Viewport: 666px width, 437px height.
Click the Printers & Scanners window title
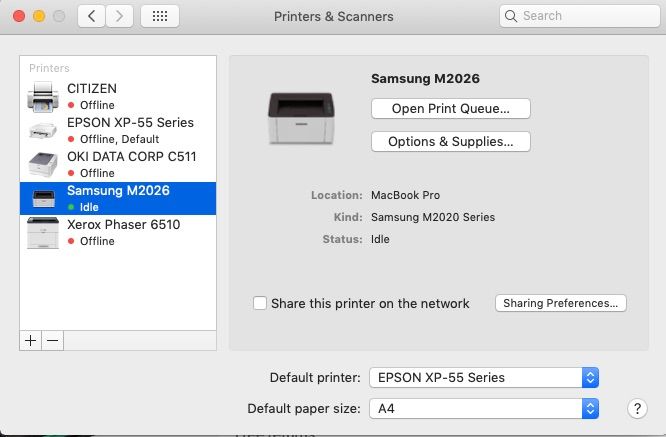[x=333, y=17]
